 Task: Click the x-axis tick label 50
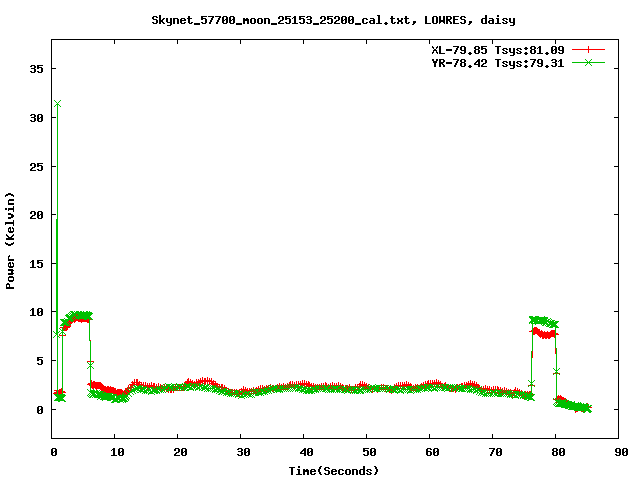point(367,452)
